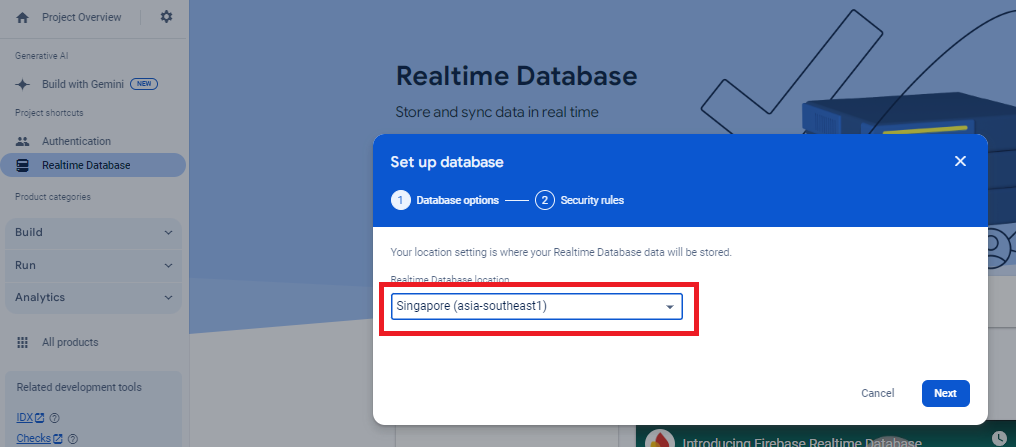Open project settings gear icon

pyautogui.click(x=166, y=17)
